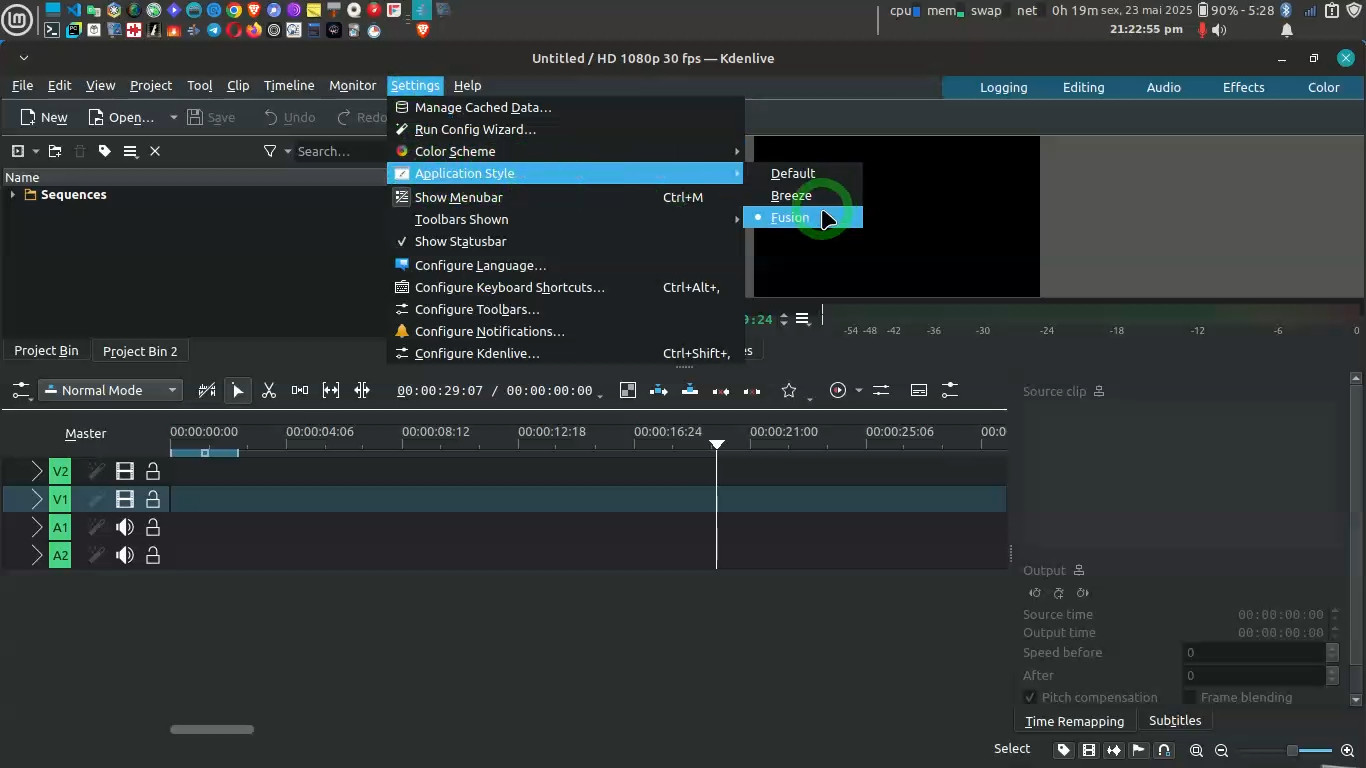Open the dropdown arrow next to Open
The image size is (1366, 768).
point(173,117)
